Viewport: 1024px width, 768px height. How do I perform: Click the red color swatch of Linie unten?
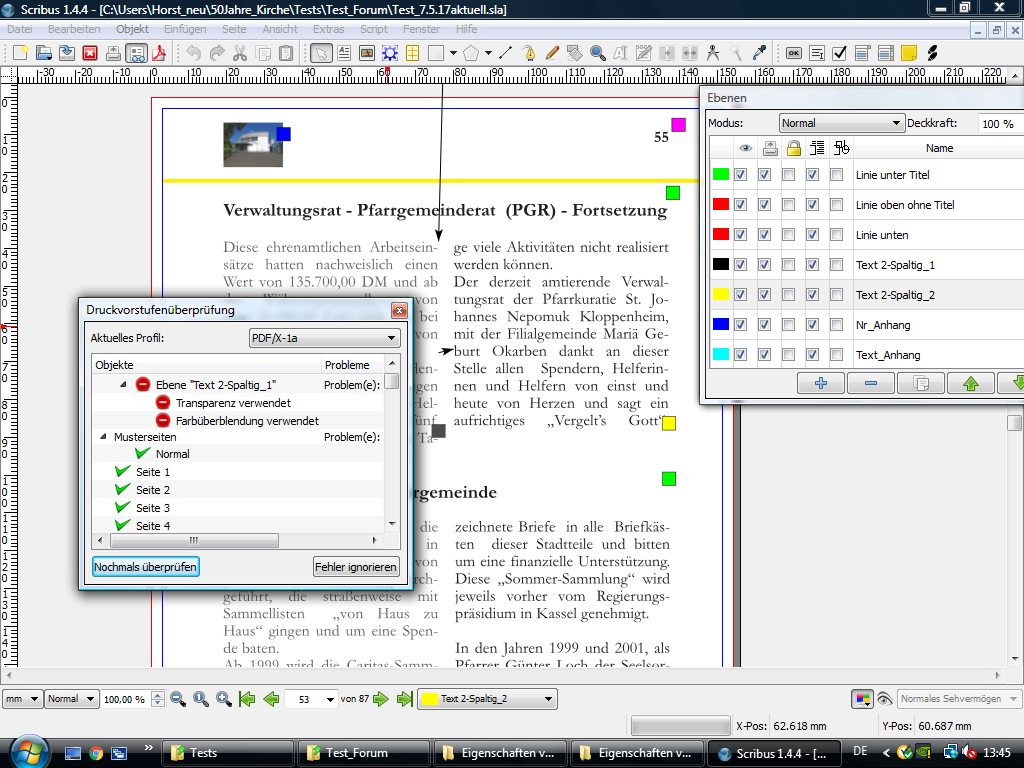click(x=721, y=235)
